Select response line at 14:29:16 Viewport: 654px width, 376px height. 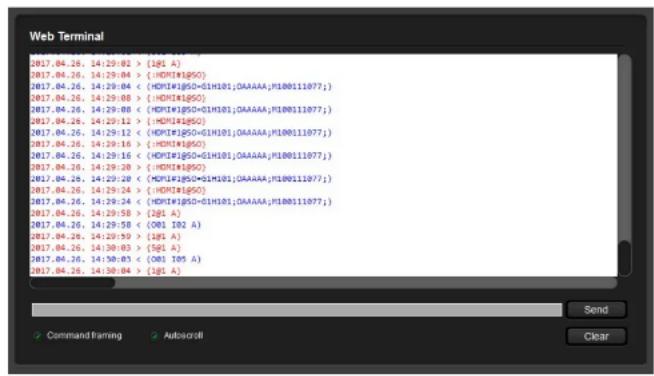click(181, 156)
